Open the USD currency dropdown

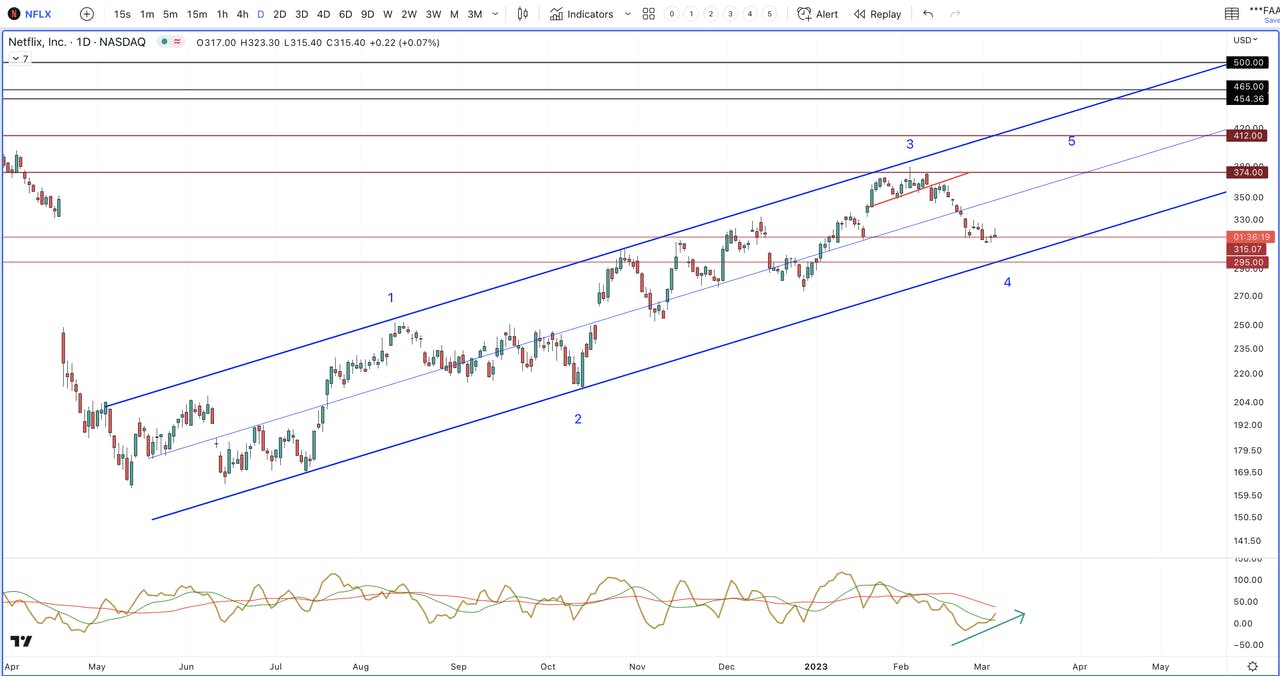(1244, 40)
